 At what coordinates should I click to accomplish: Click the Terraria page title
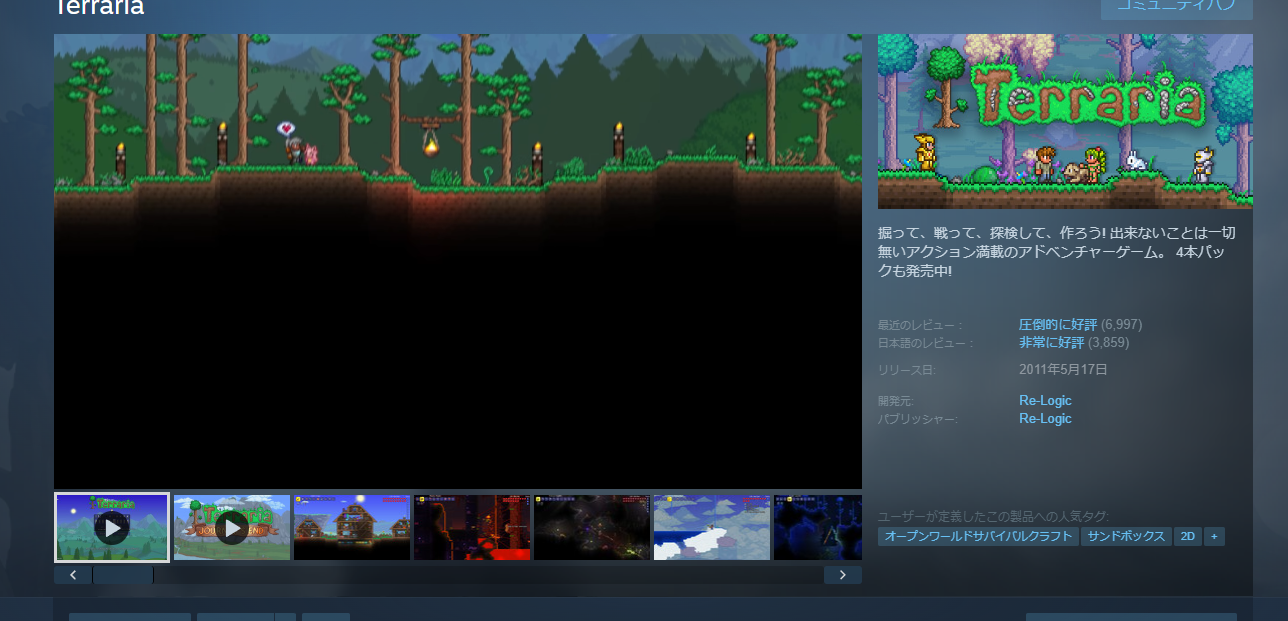(99, 7)
